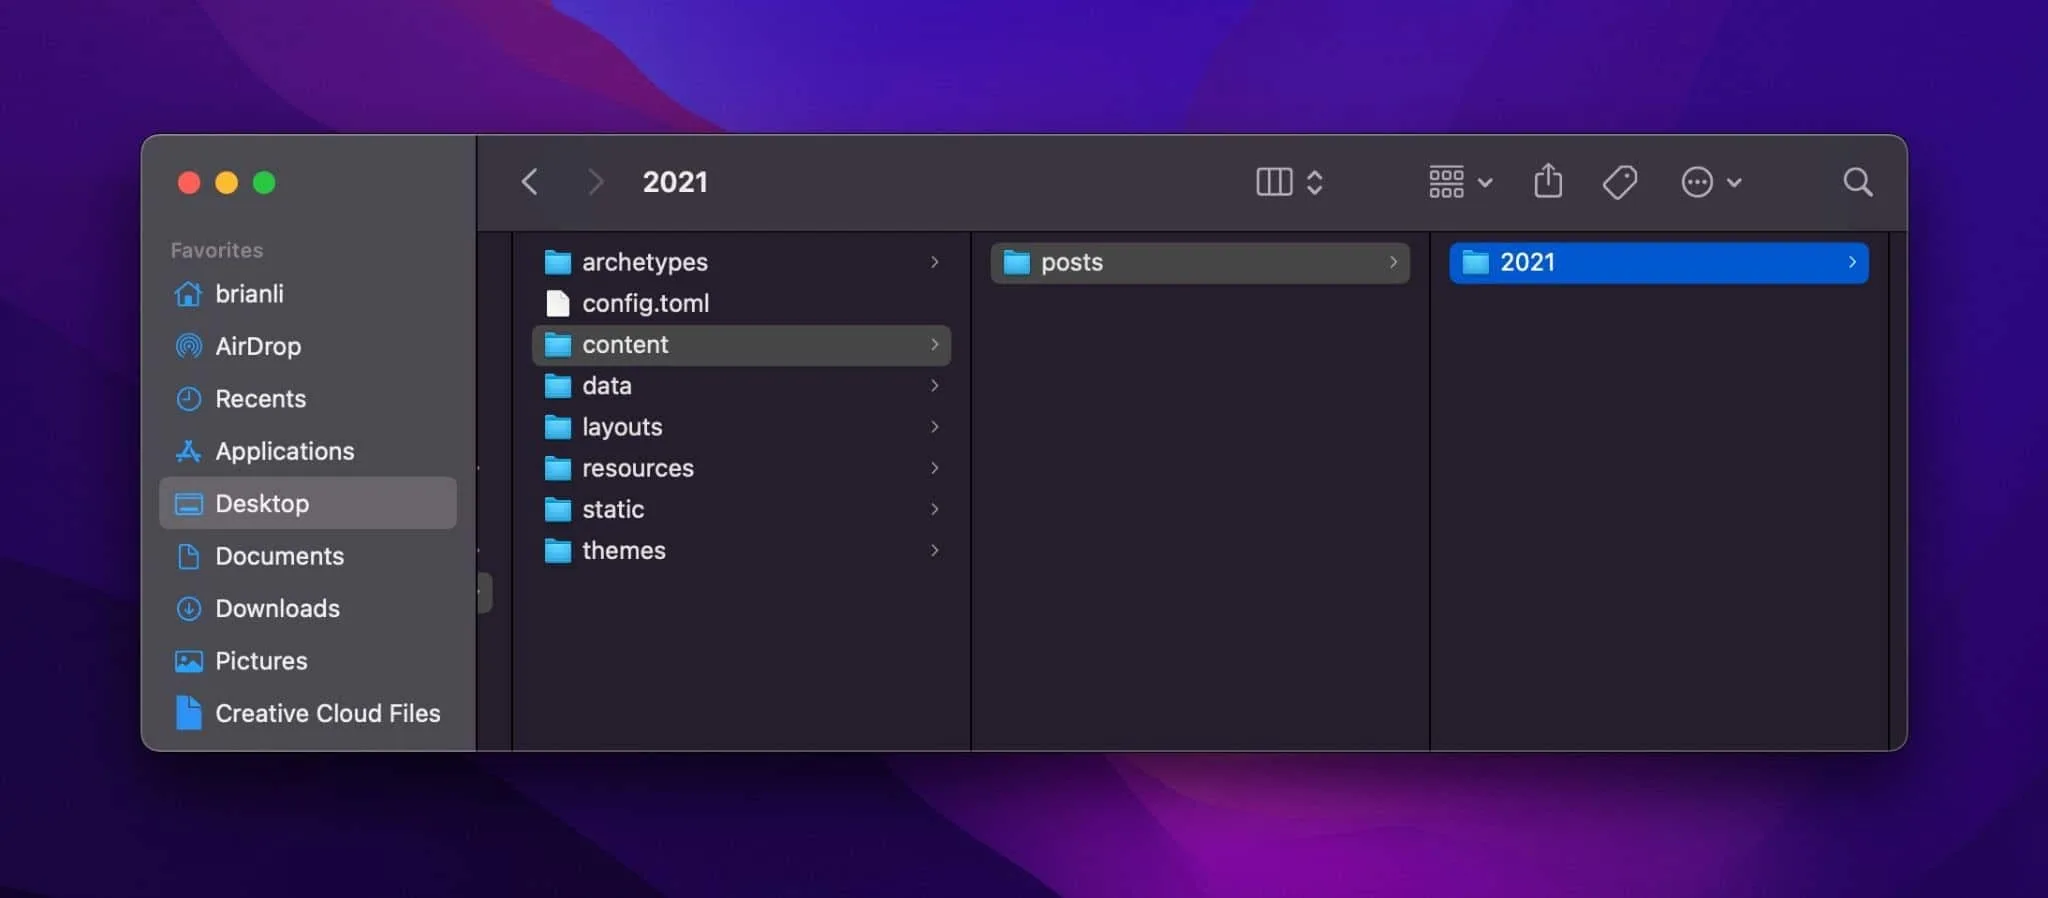This screenshot has width=2048, height=898.
Task: Open Pictures in the sidebar
Action: coord(308,661)
